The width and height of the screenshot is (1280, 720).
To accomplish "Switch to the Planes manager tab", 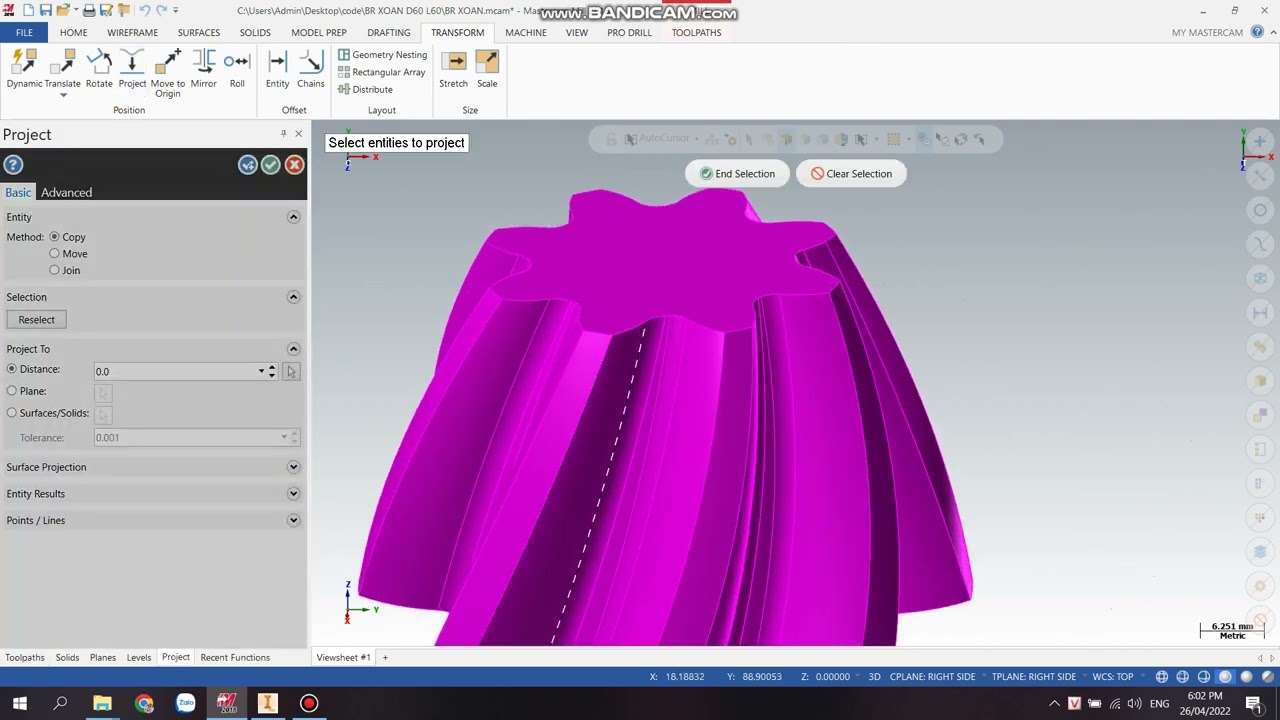I will [102, 657].
